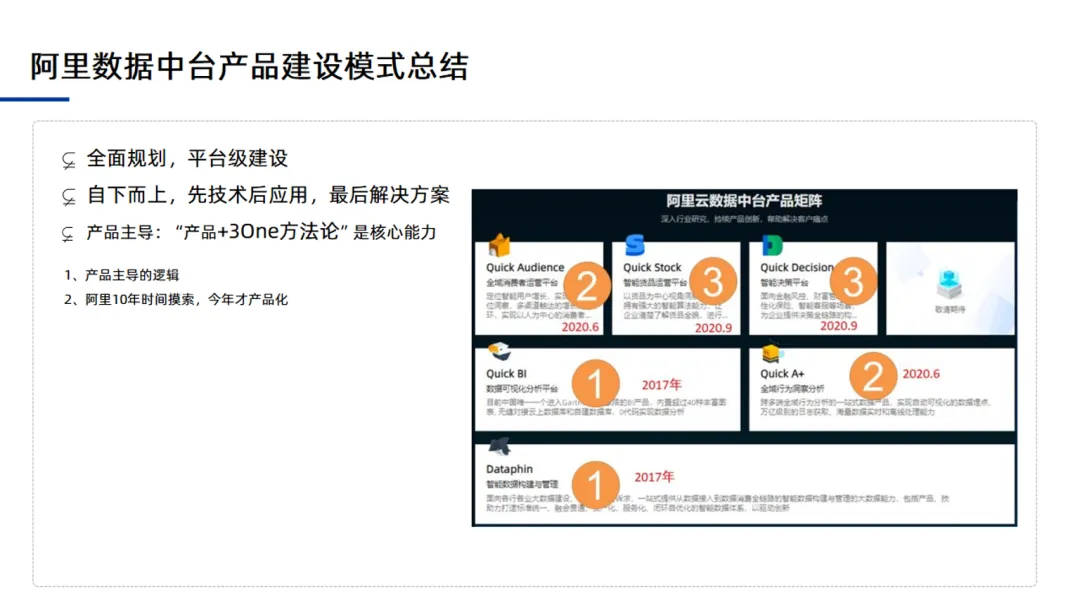Click the 全面规划，平台级建设 bullet text
Viewport: 1080px width, 608px height.
187,158
